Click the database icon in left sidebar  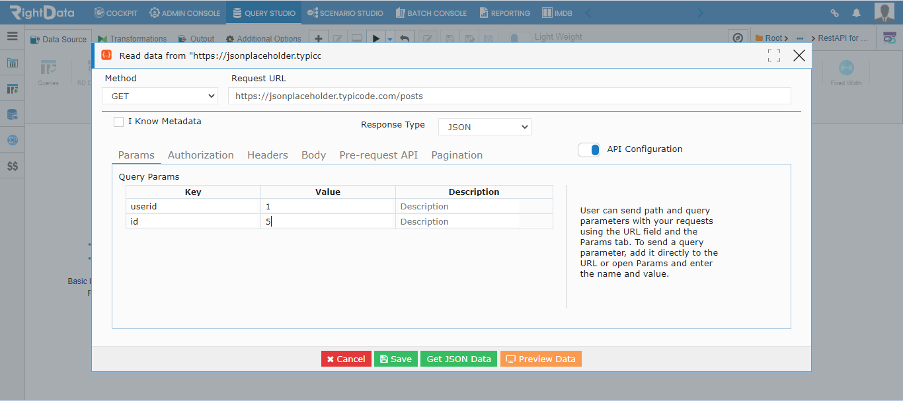click(12, 114)
